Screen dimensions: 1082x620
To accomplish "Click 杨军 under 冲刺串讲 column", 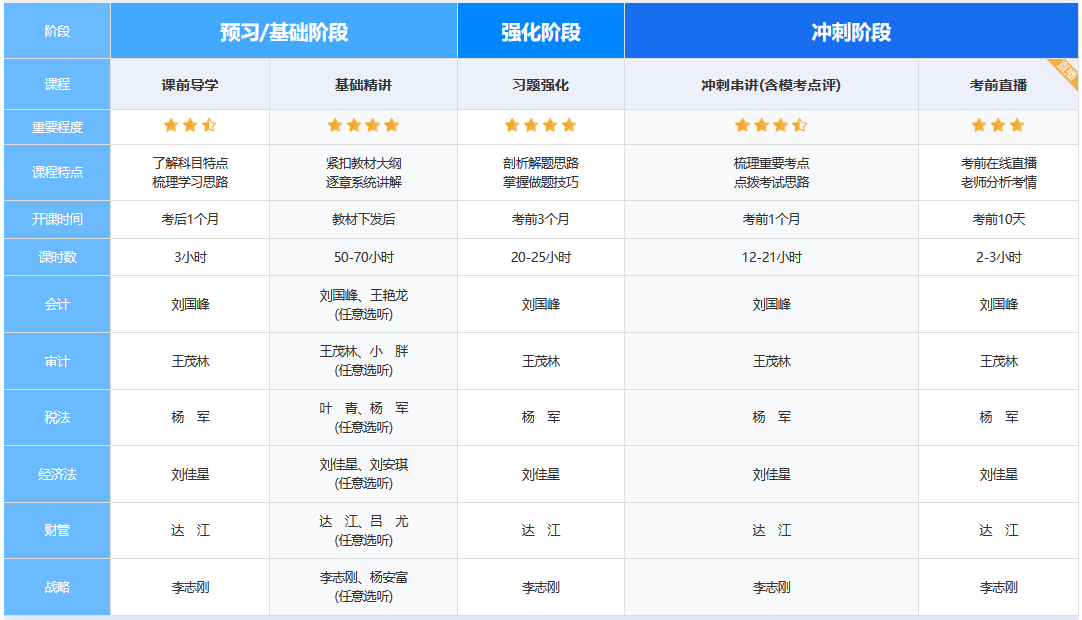I will coord(771,417).
